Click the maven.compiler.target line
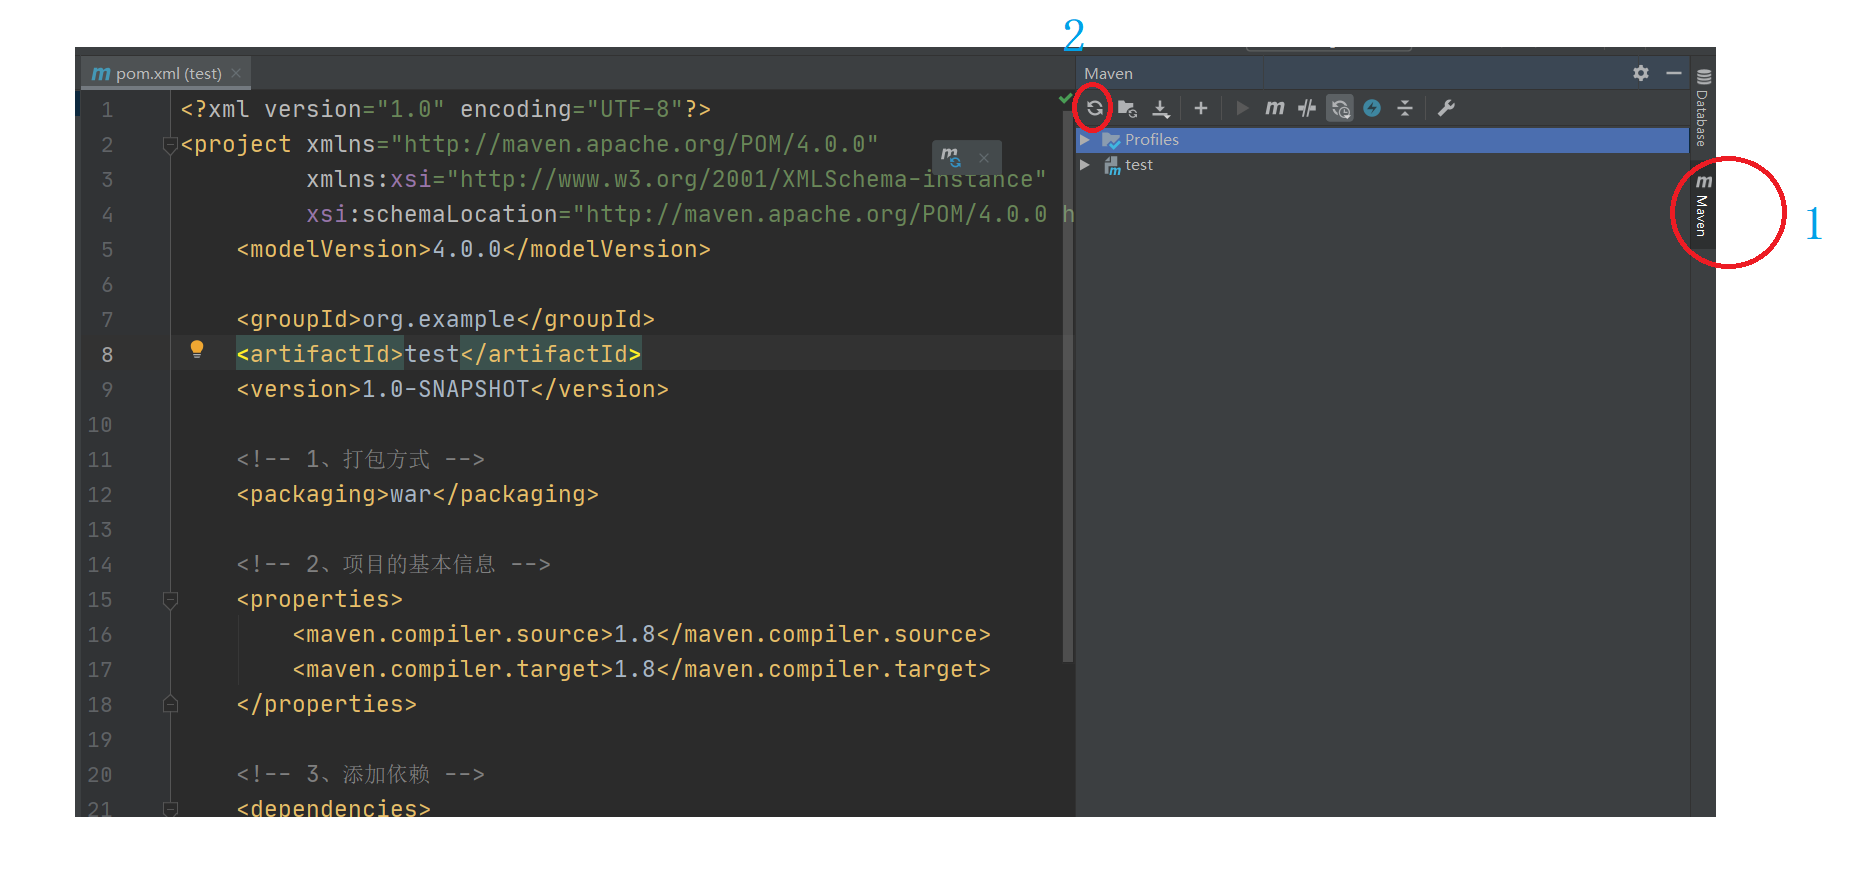 (642, 670)
